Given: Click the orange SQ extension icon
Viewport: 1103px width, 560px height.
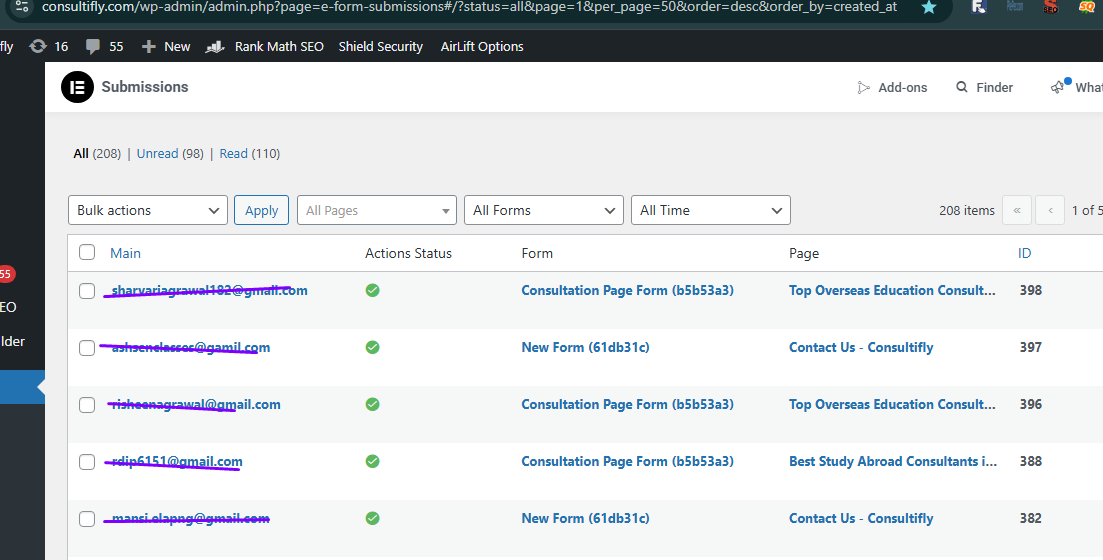Looking at the screenshot, I should (x=1087, y=8).
